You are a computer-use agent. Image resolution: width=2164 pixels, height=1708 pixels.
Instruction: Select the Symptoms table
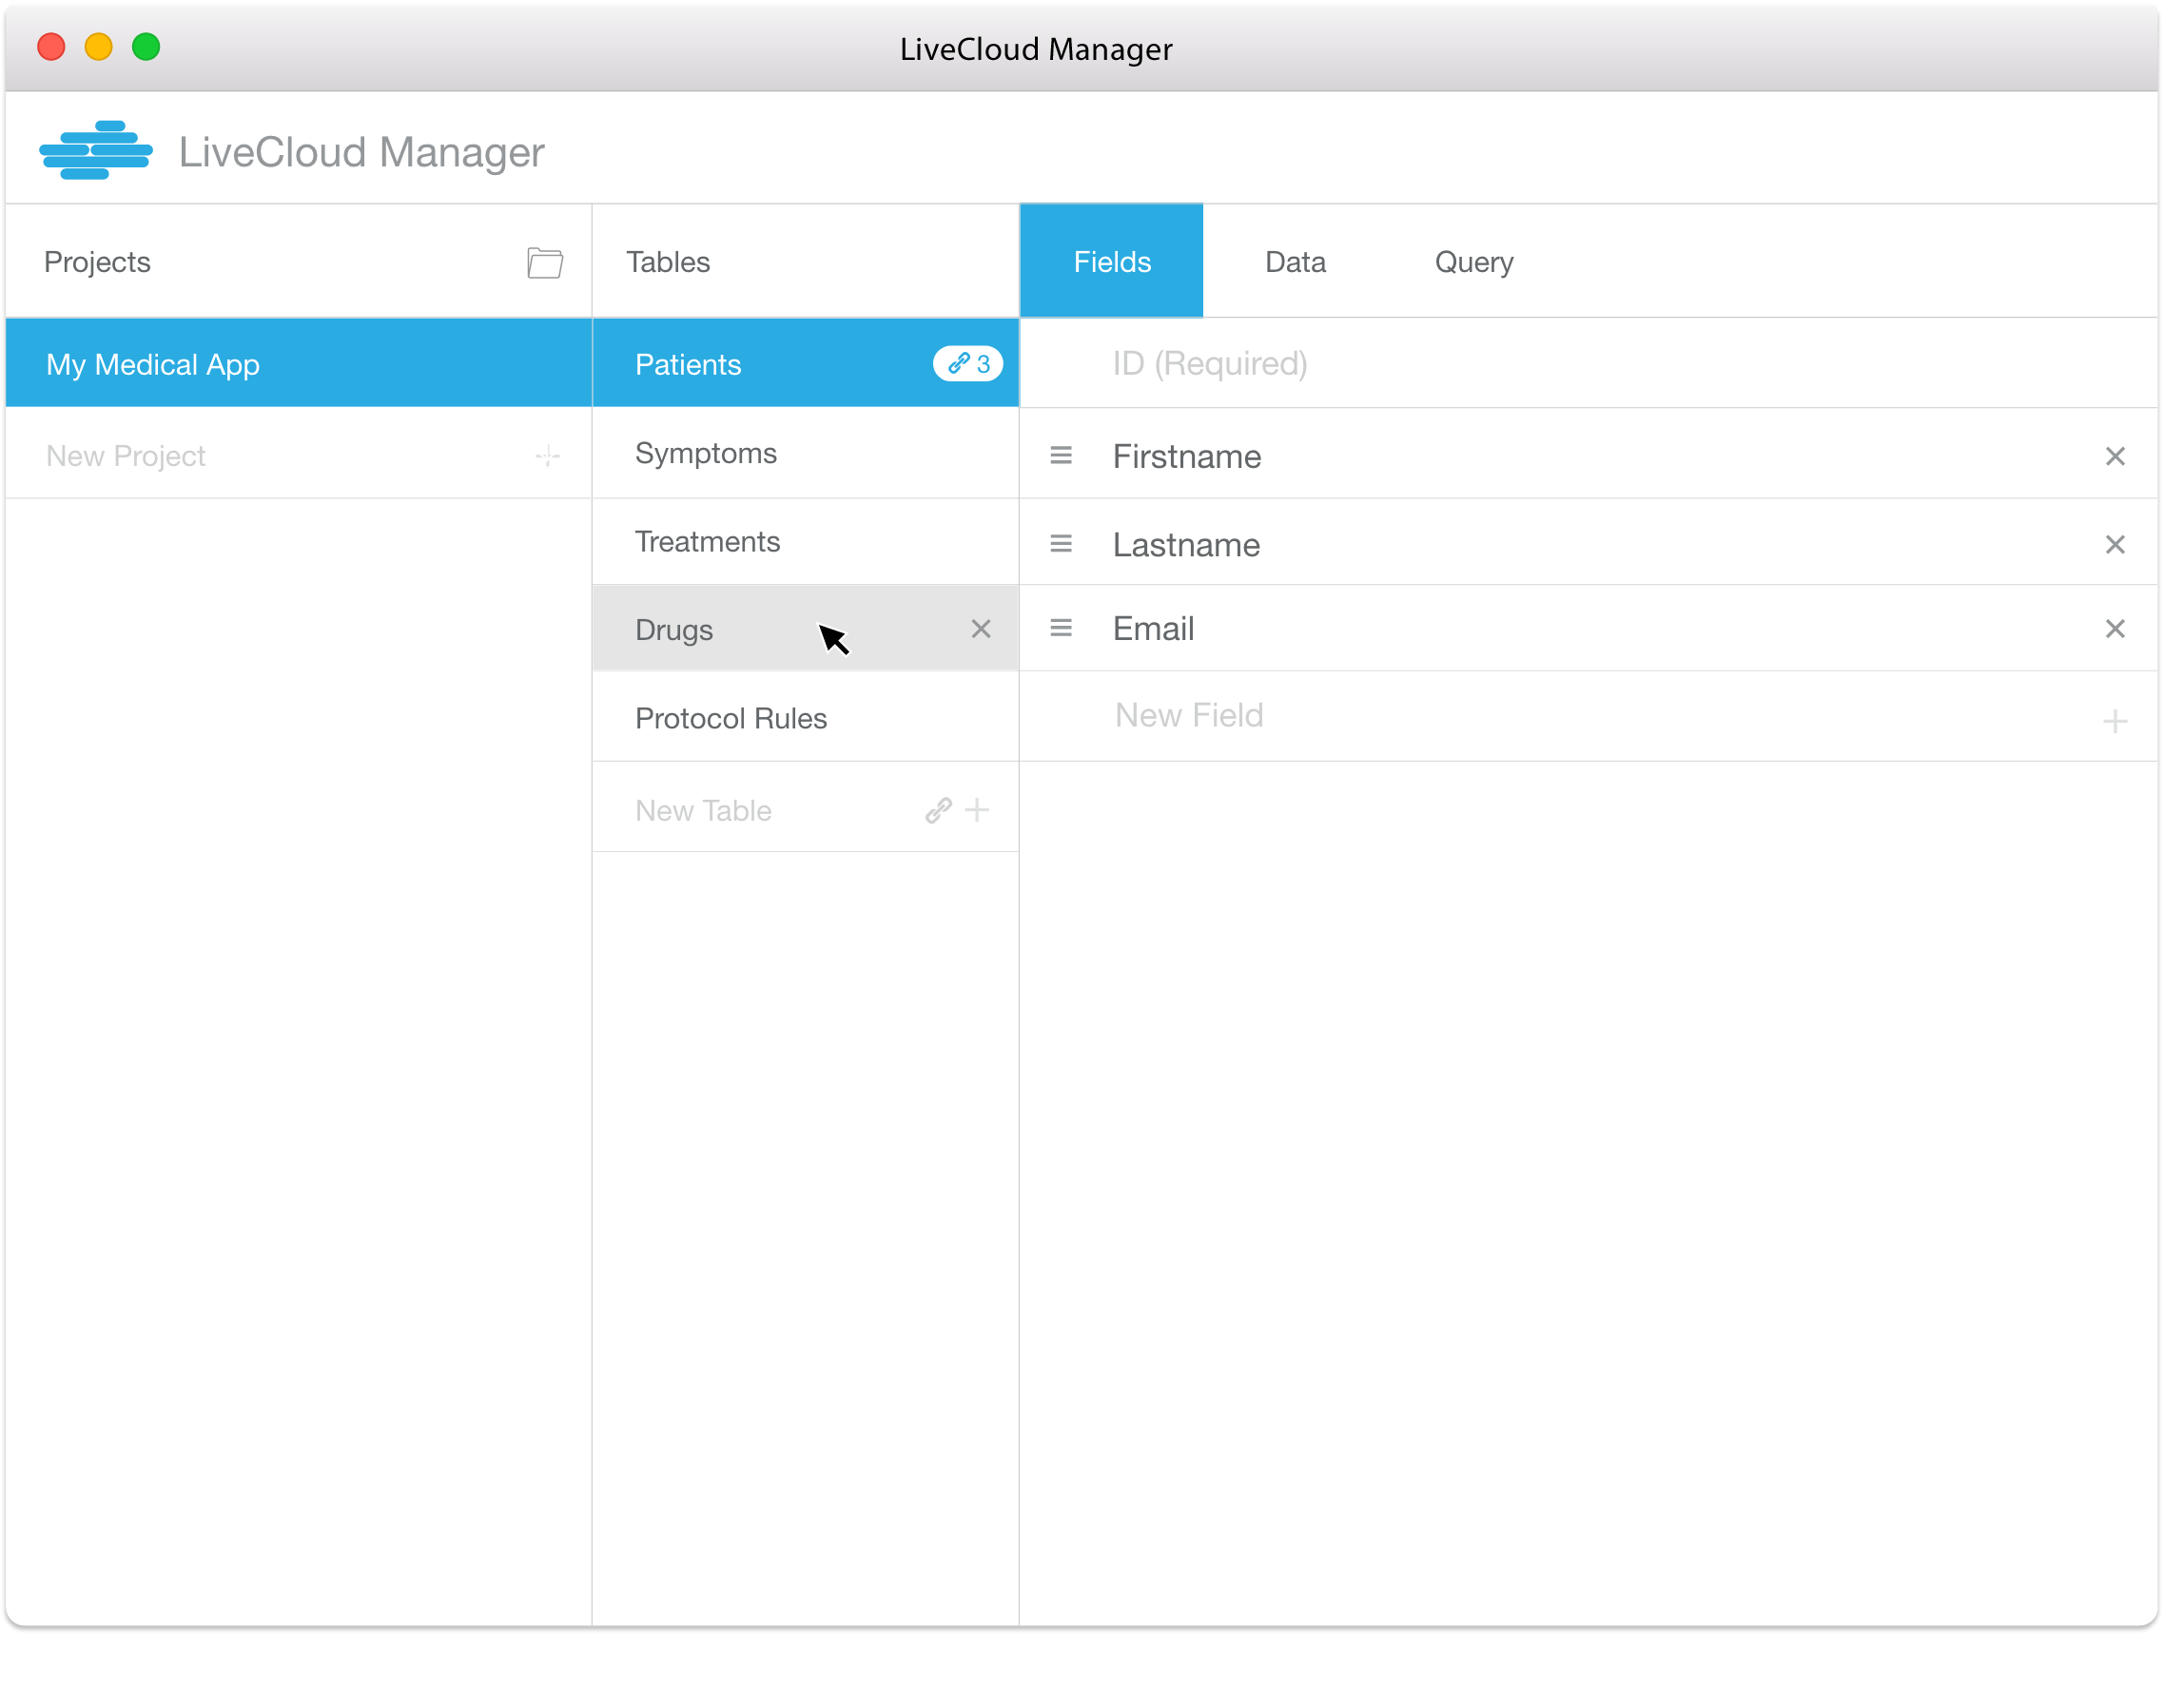tap(705, 453)
